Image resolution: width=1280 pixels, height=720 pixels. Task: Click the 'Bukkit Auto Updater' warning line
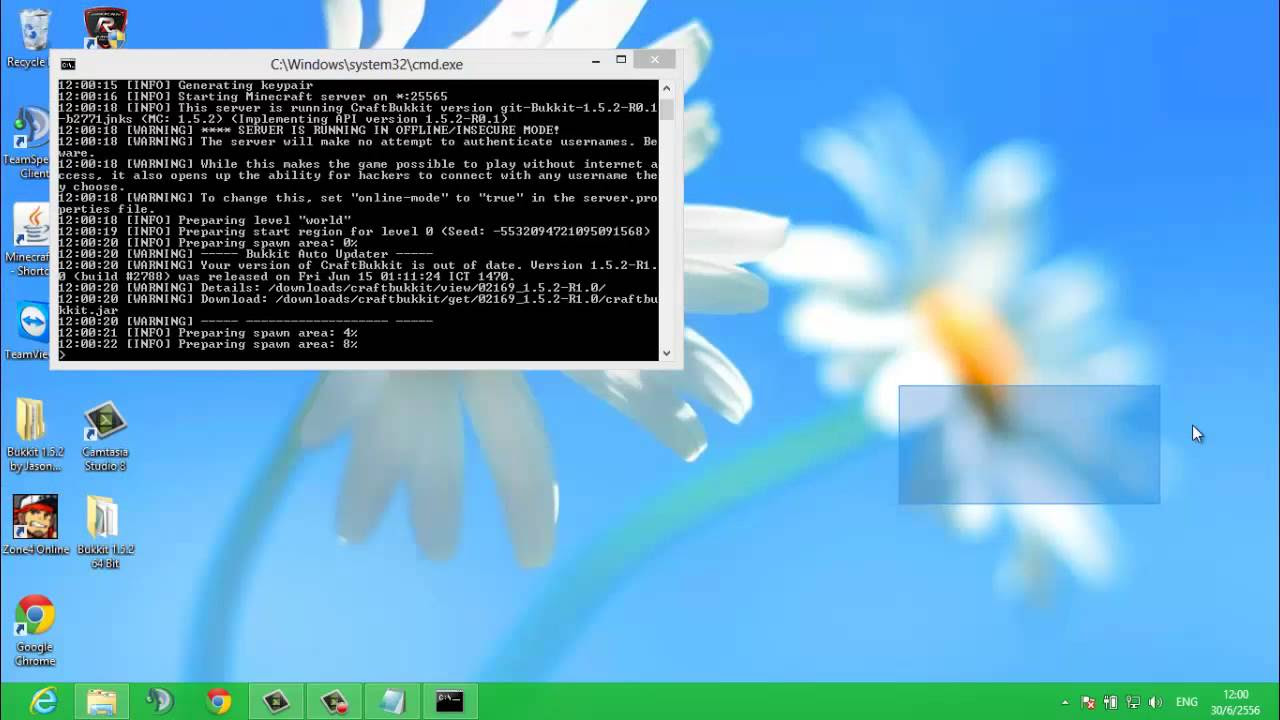[x=245, y=254]
